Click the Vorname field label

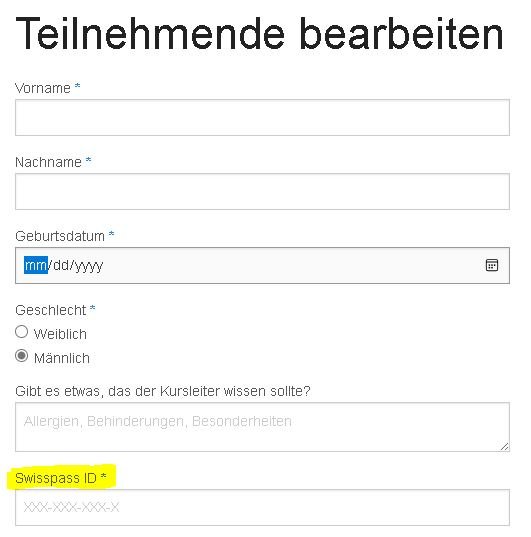(x=43, y=88)
